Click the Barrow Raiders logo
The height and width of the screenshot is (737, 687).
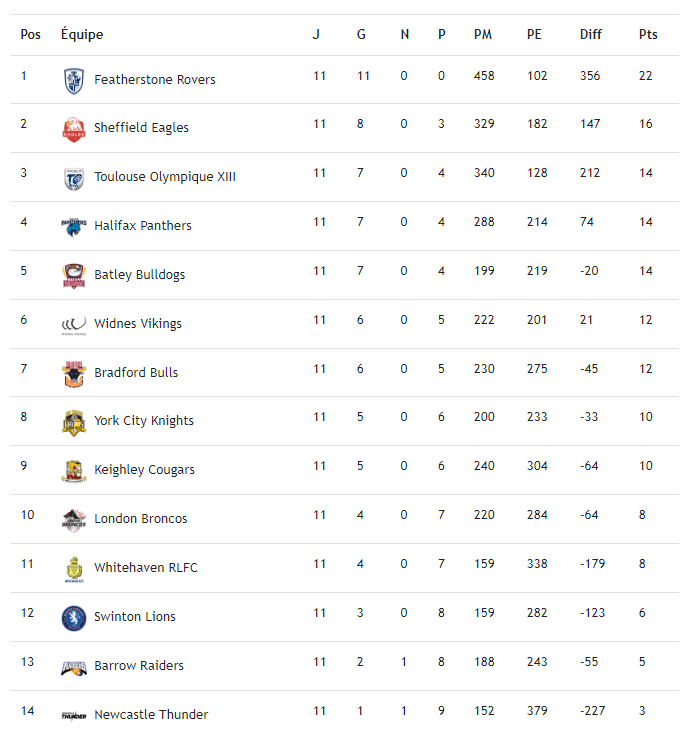coord(73,666)
